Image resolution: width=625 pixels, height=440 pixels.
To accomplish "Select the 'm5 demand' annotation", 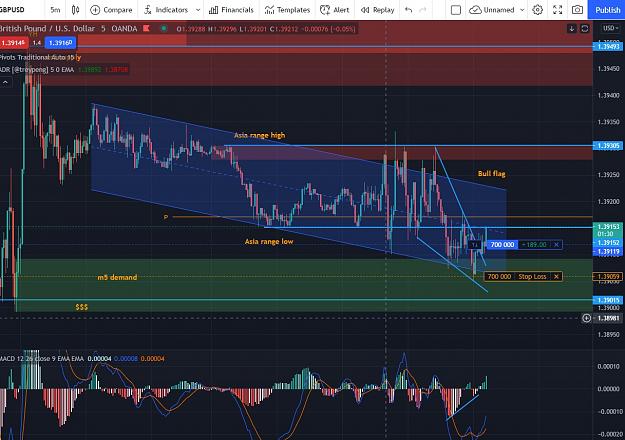I will (x=117, y=277).
